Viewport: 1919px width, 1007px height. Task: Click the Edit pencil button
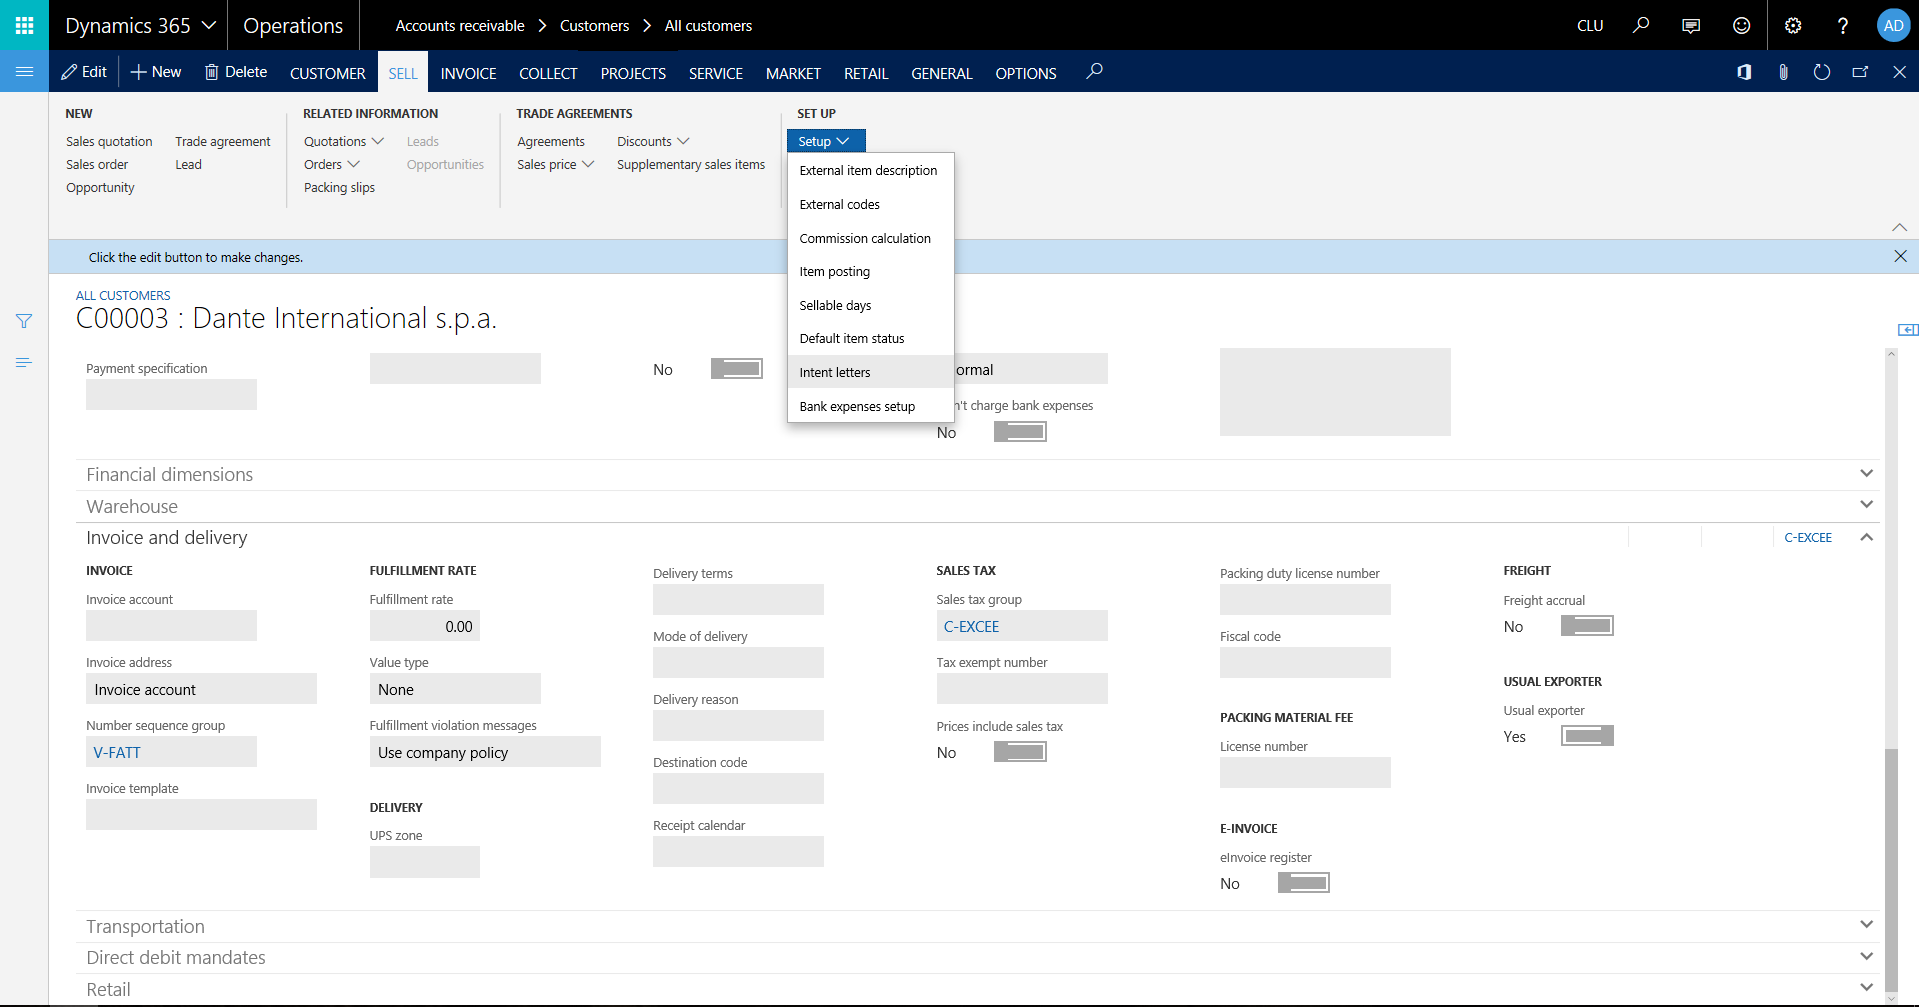(84, 72)
